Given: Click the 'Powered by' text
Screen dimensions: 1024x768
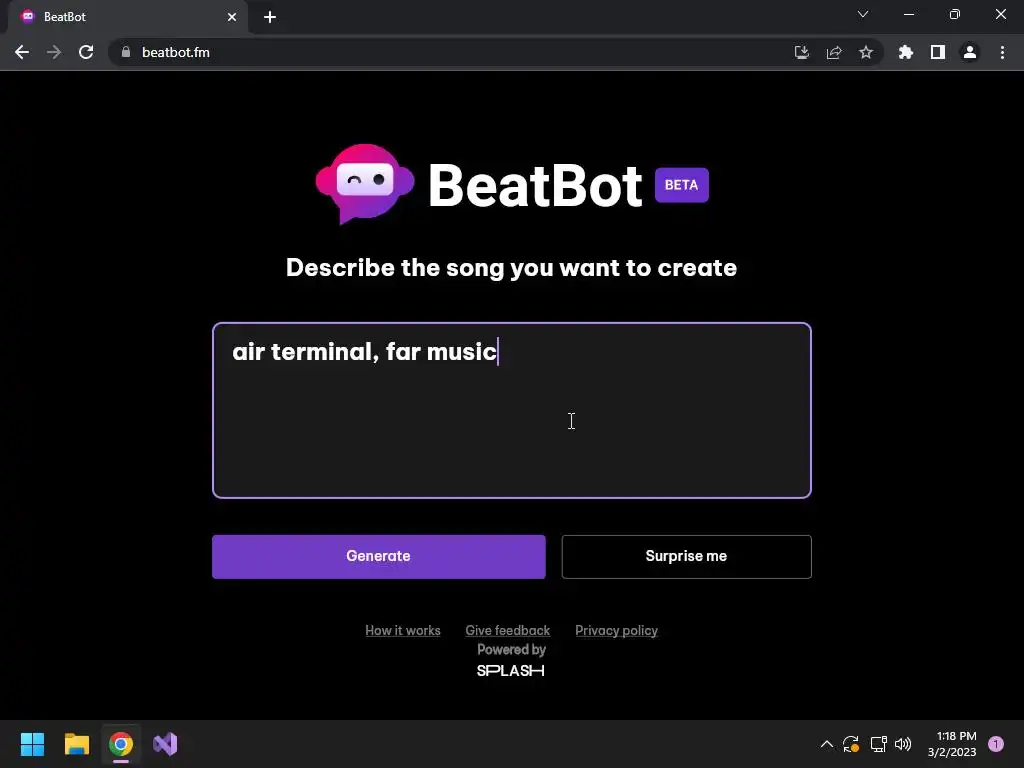Looking at the screenshot, I should coord(511,650).
